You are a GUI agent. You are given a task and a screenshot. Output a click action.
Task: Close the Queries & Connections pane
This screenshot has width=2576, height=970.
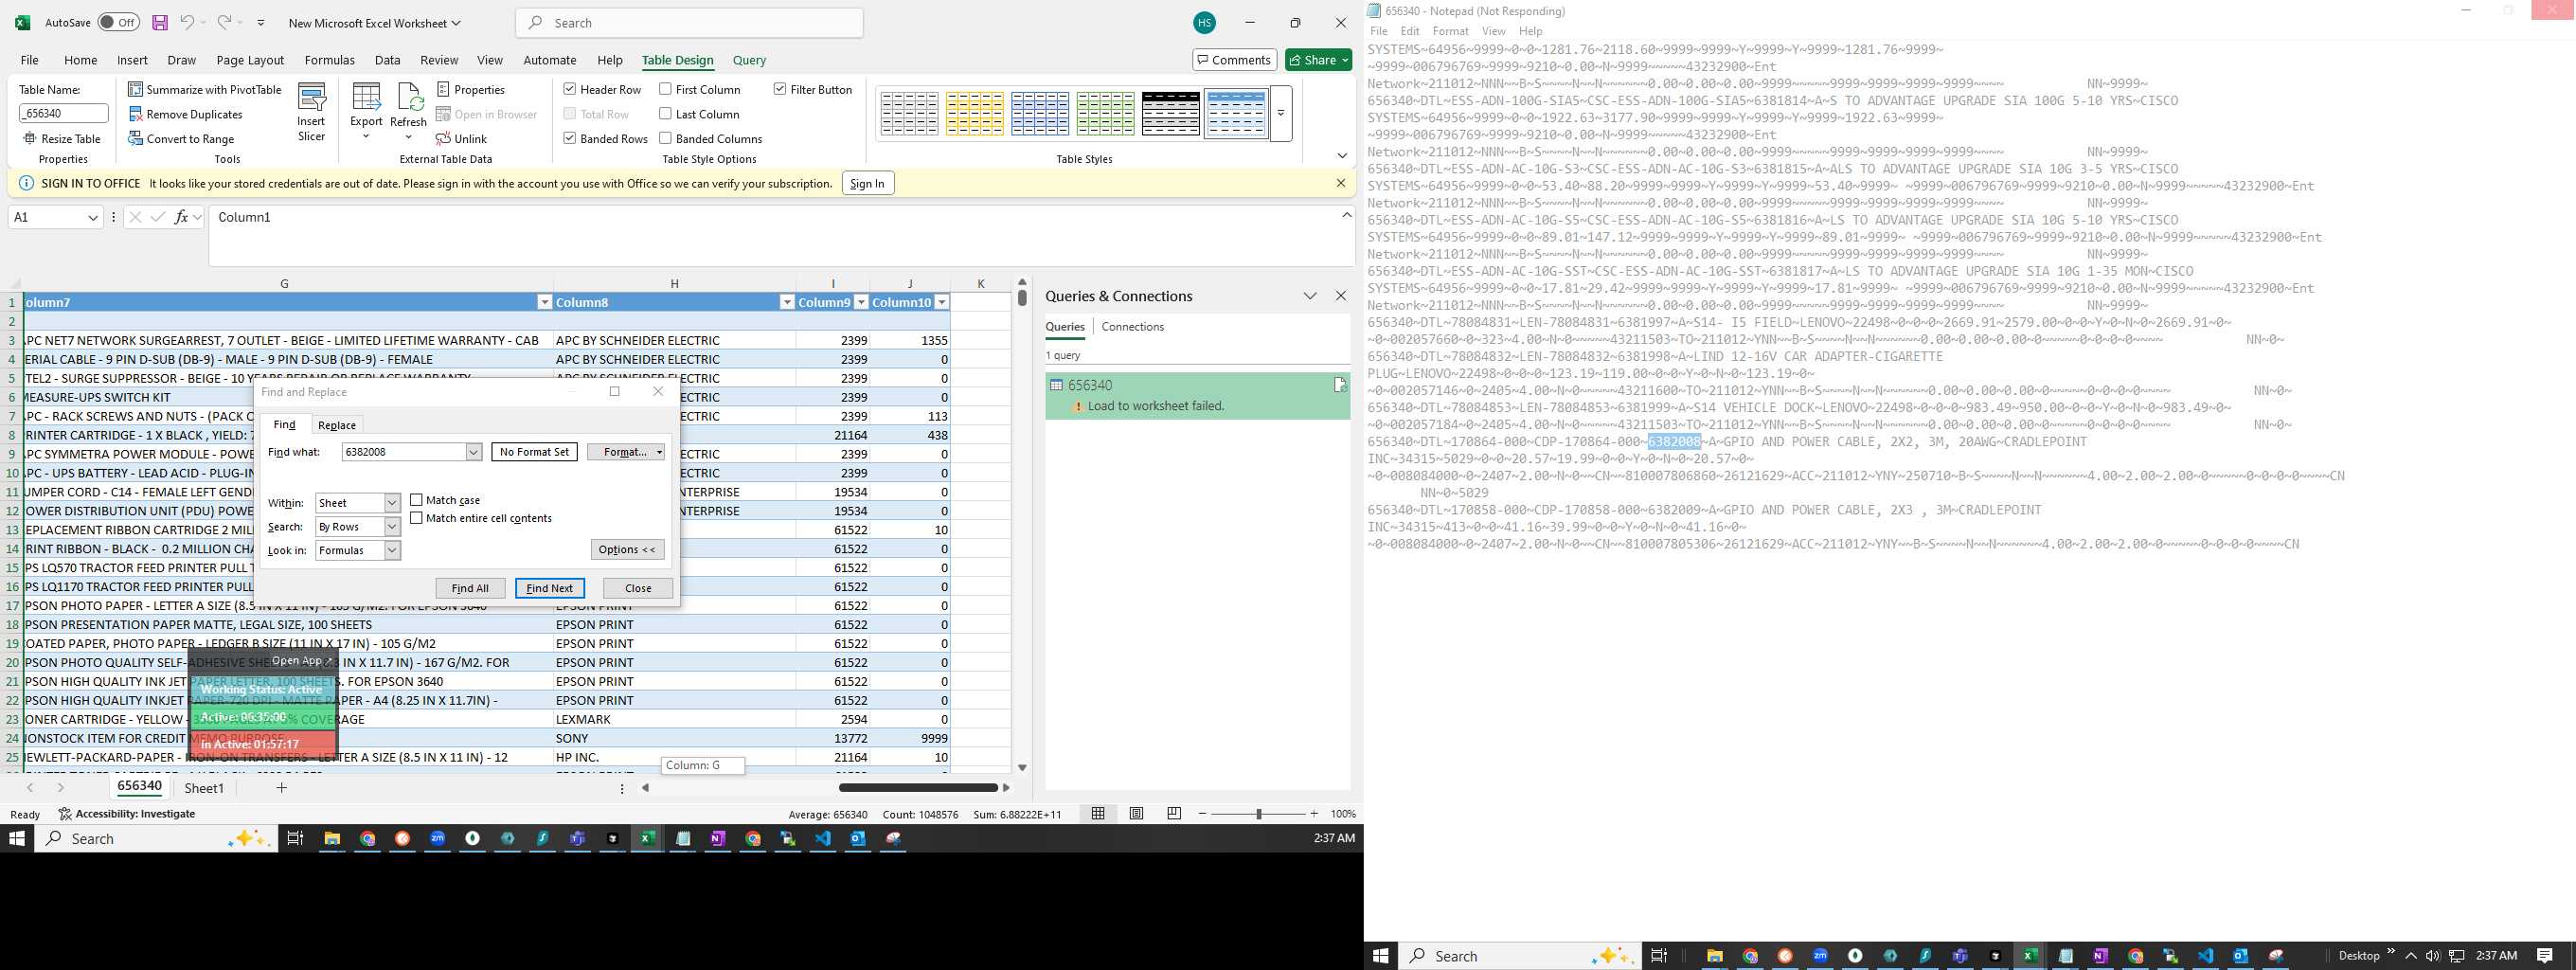coord(1341,296)
